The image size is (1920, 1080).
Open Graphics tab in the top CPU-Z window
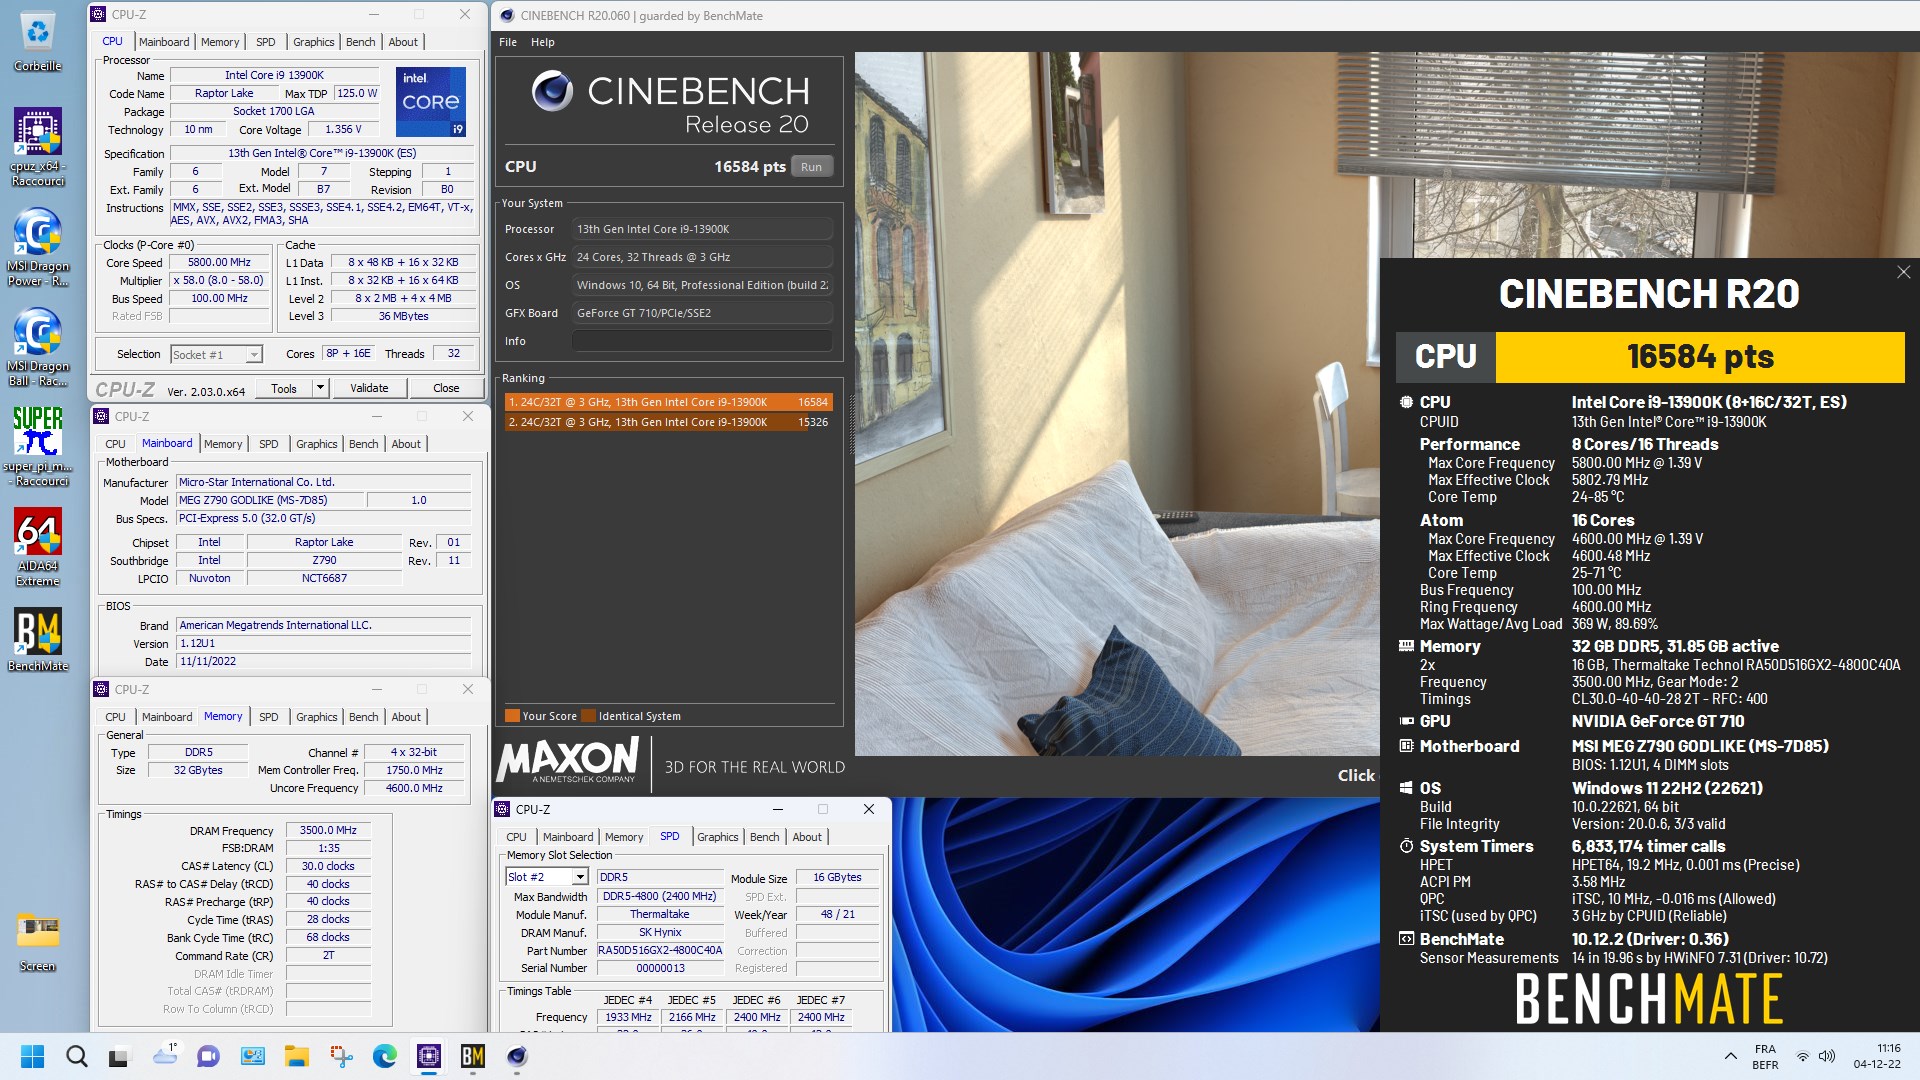click(313, 42)
